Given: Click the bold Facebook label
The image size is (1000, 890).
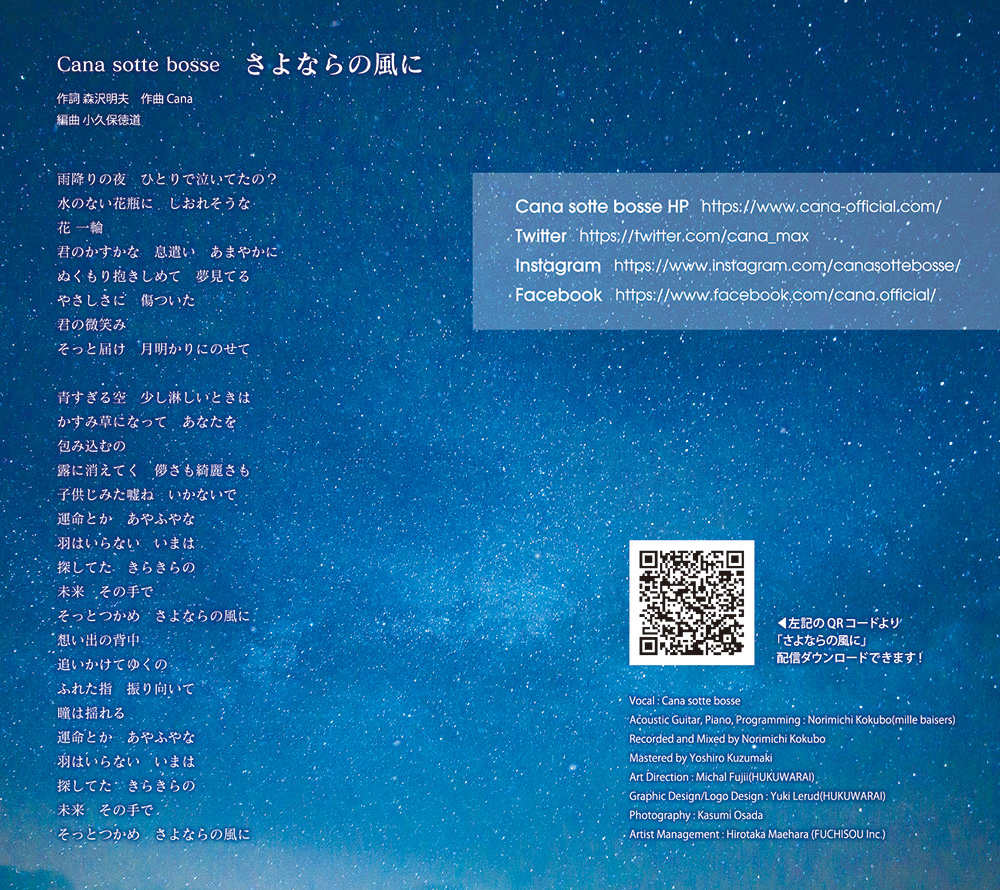Looking at the screenshot, I should pyautogui.click(x=559, y=295).
